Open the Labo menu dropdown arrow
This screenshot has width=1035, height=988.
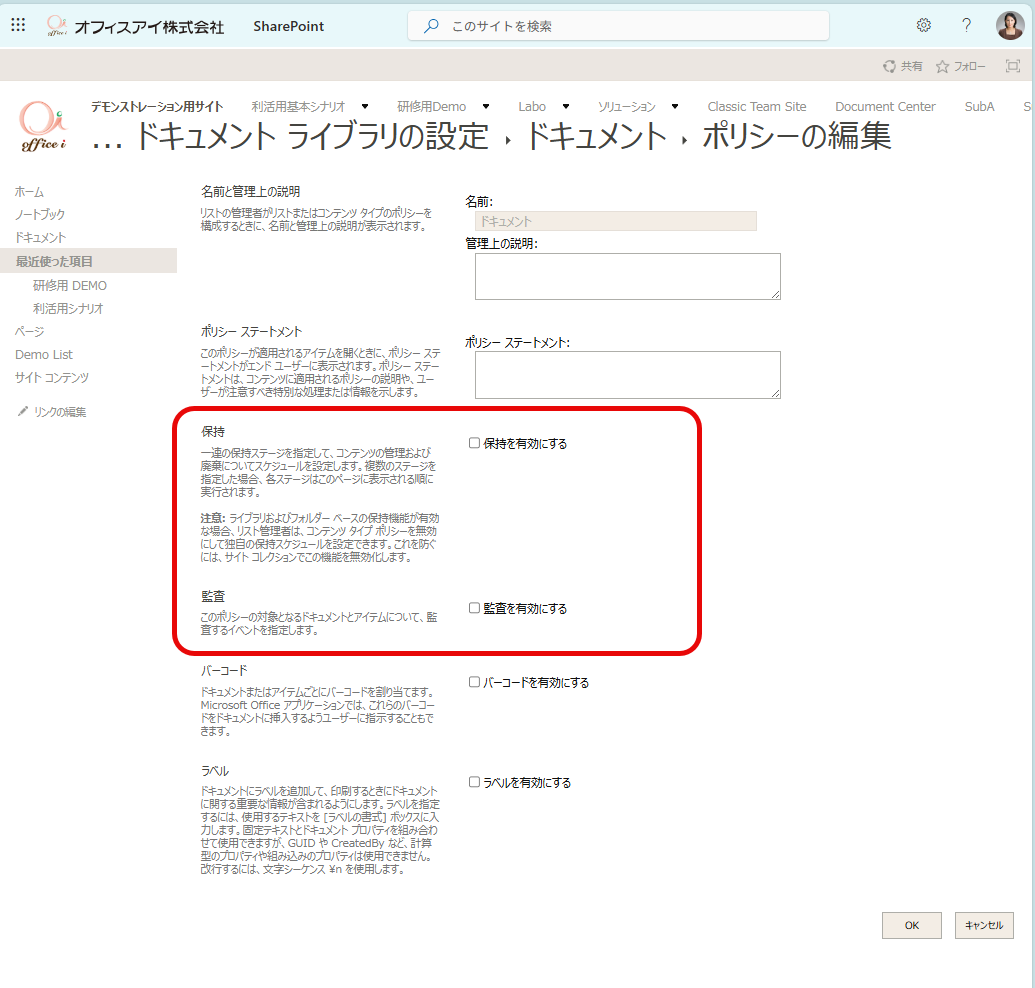[x=566, y=107]
